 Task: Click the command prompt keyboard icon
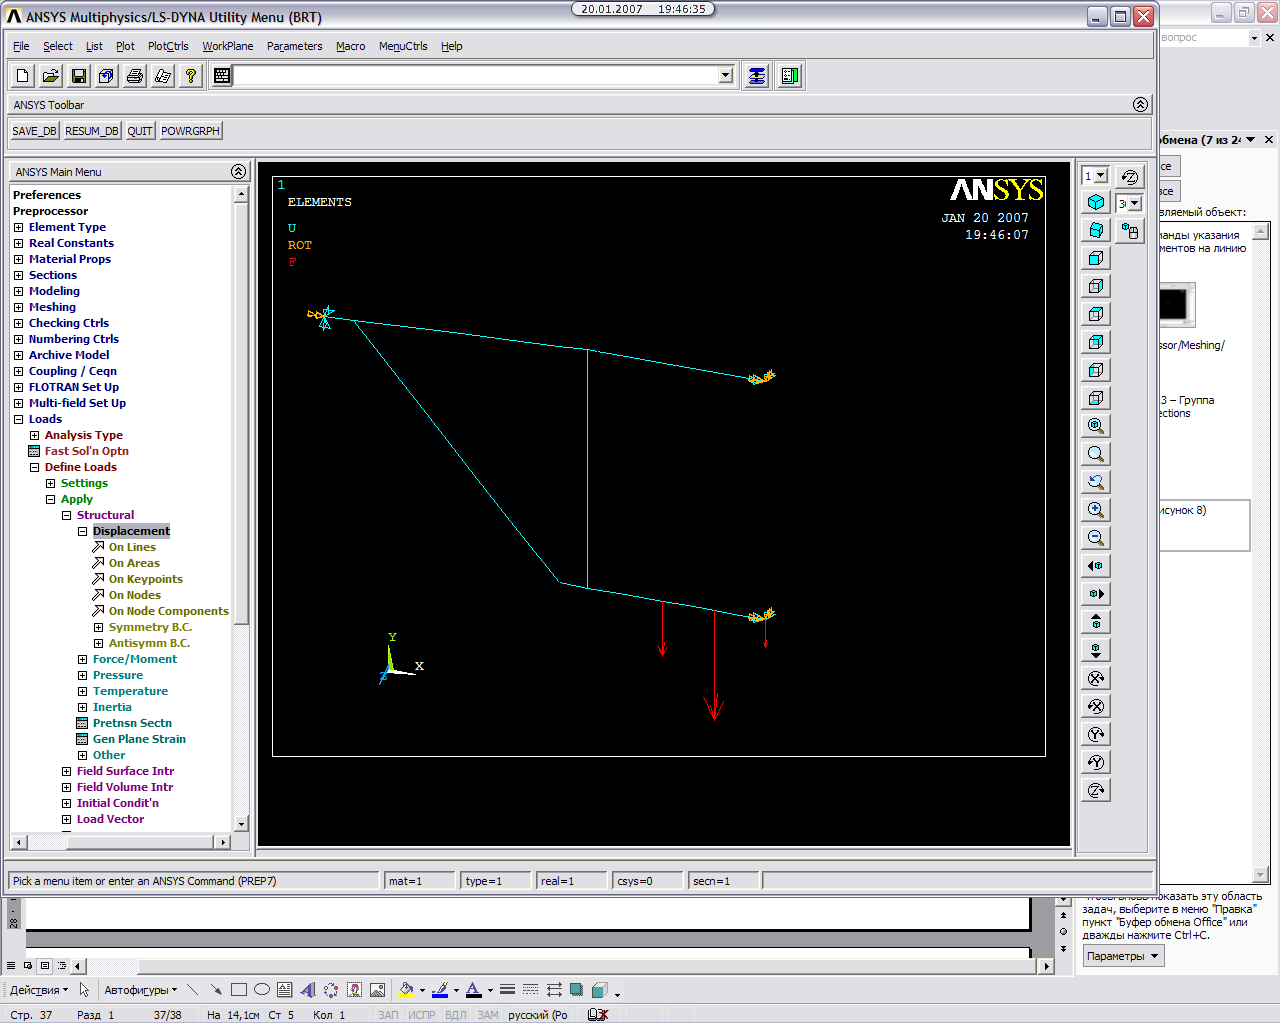tap(222, 76)
